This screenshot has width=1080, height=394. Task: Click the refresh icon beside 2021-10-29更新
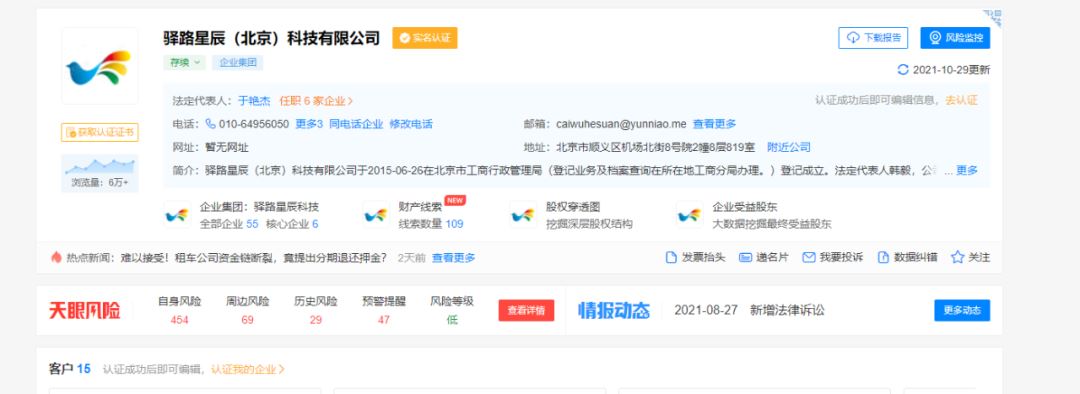point(903,70)
